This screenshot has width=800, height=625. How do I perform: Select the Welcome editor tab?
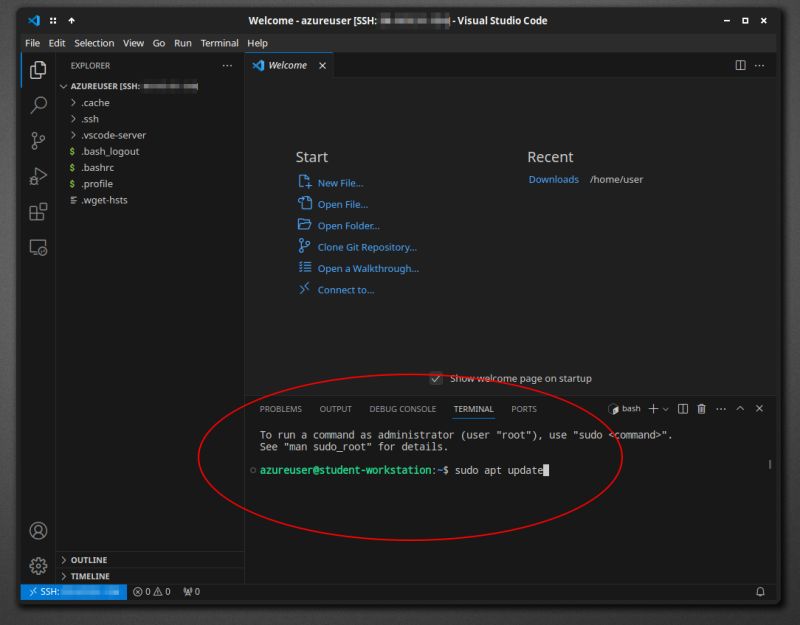pos(289,65)
